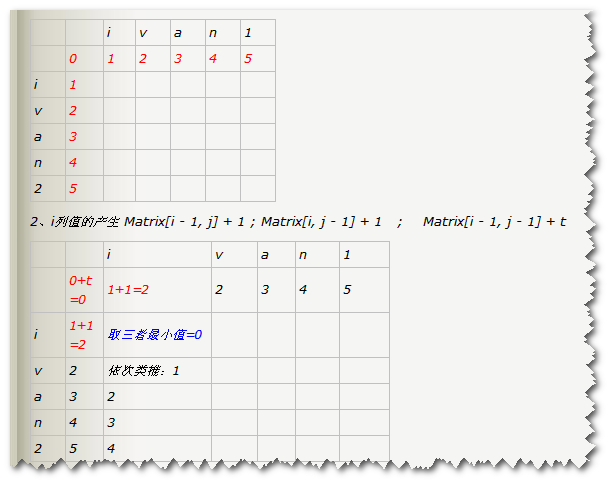Click row label 'v' in second table
Image resolution: width=613 pixels, height=486 pixels.
tap(38, 371)
